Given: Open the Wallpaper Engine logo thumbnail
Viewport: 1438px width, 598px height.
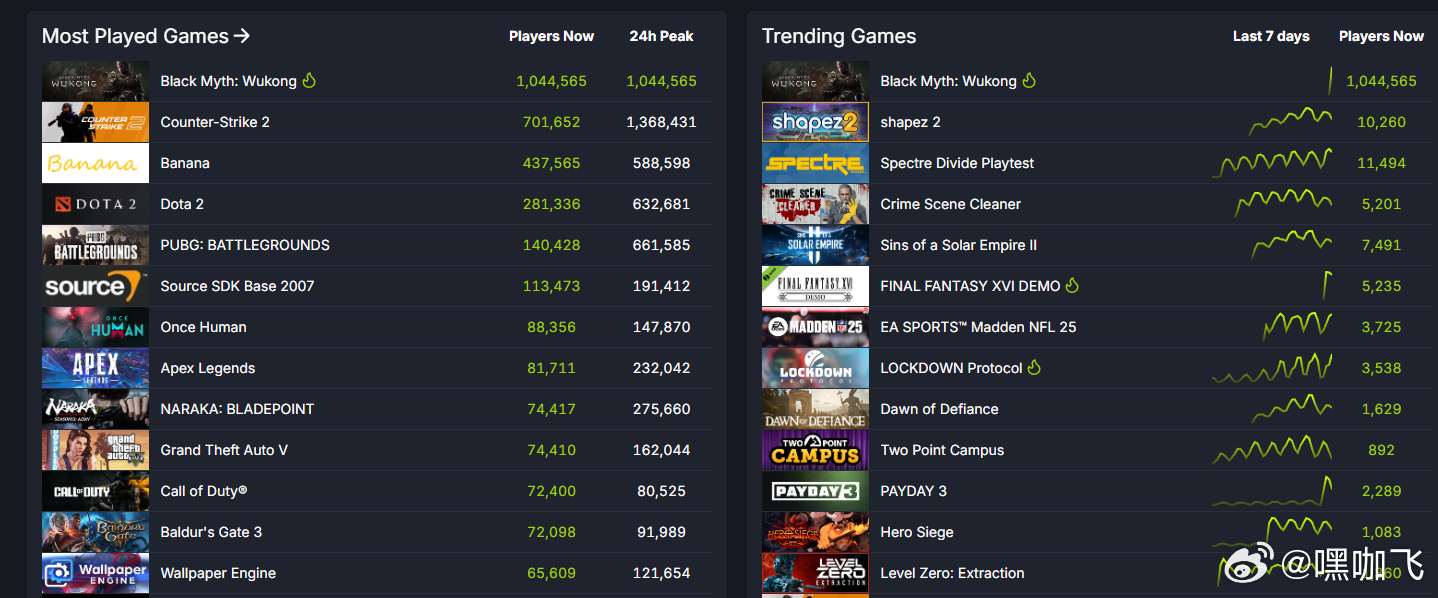Looking at the screenshot, I should click(95, 573).
